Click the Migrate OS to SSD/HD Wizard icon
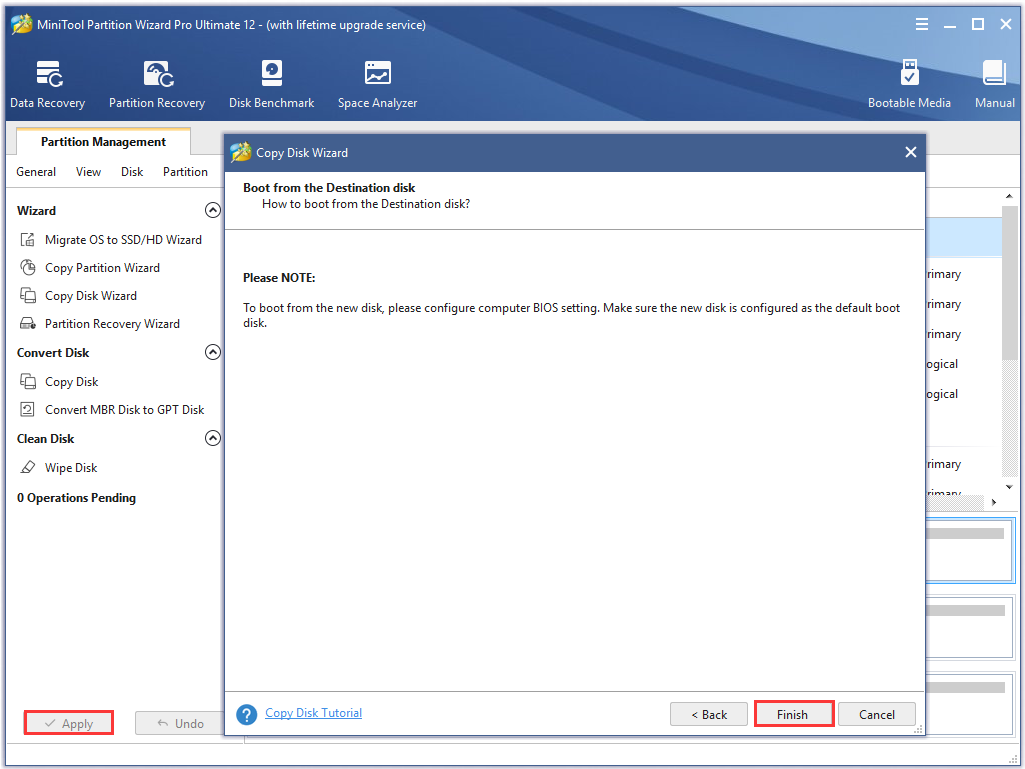This screenshot has width=1025, height=769. (x=27, y=239)
